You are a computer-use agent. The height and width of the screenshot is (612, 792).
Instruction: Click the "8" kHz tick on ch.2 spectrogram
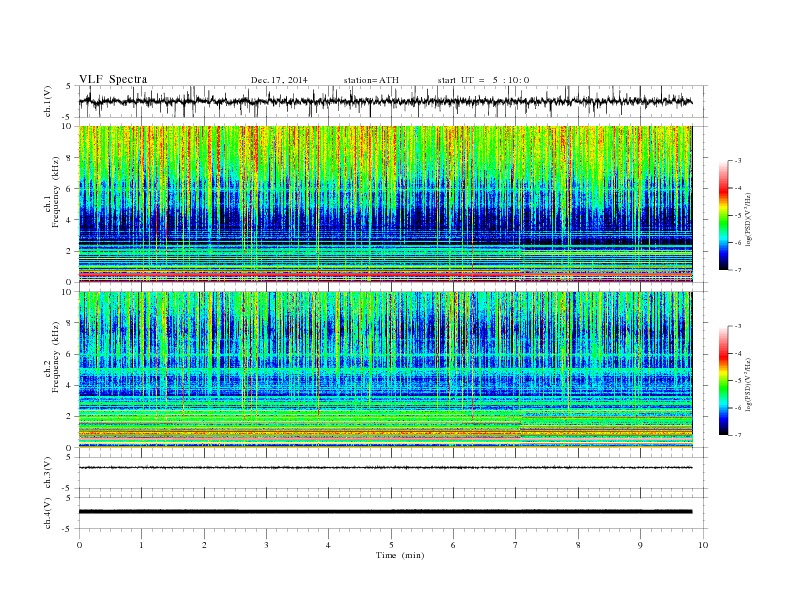pos(70,323)
